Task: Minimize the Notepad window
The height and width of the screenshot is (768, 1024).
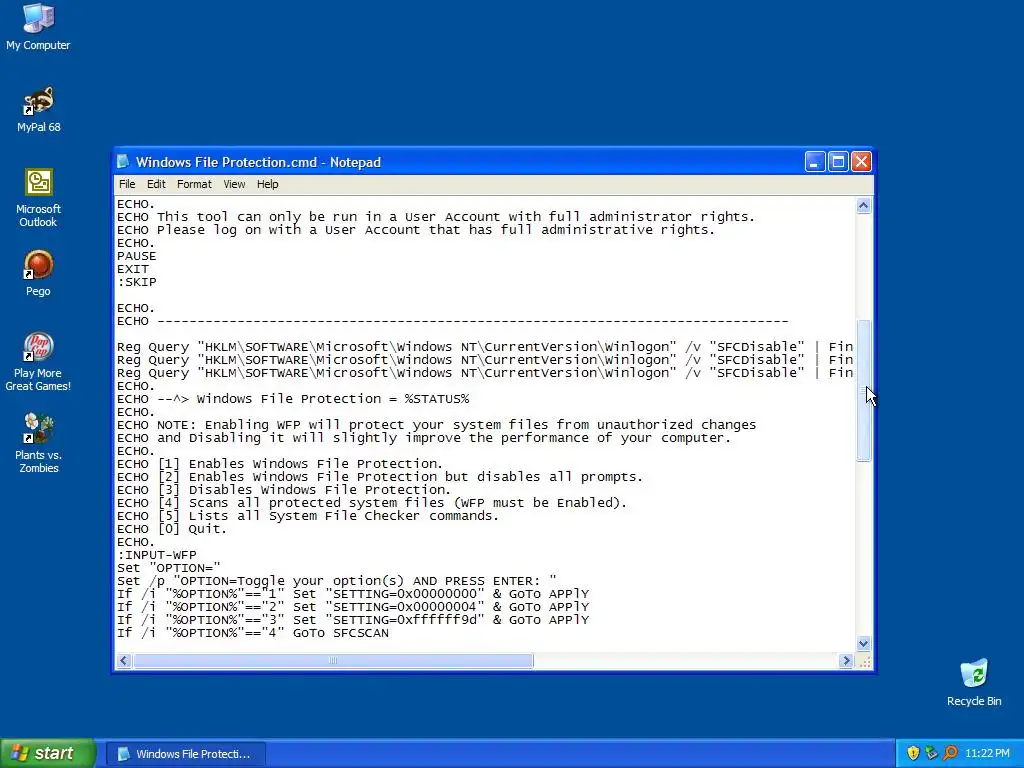Action: point(814,161)
